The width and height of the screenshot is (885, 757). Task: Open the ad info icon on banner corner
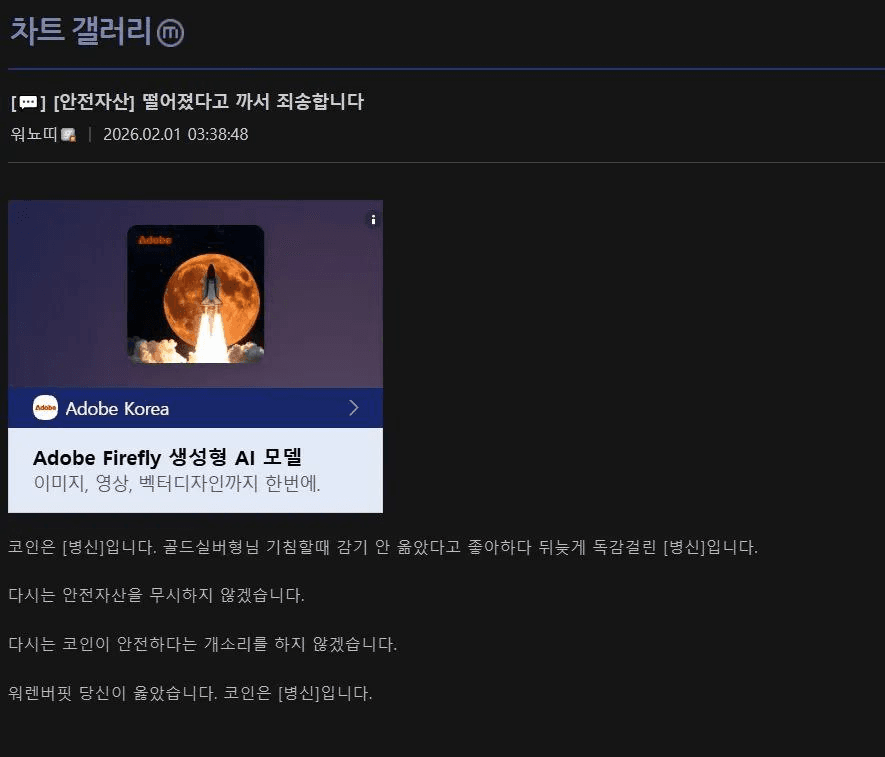373,220
